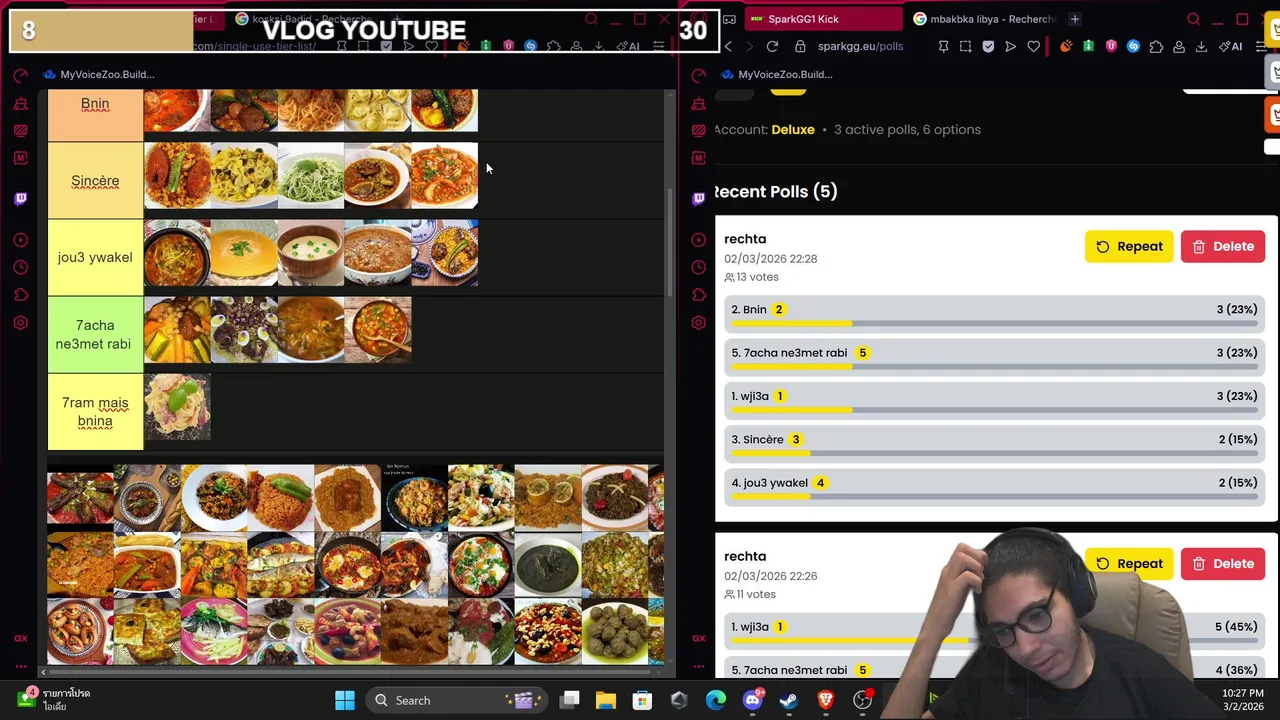
Task: Reload the sparkgg.eu polls page
Action: (x=772, y=46)
